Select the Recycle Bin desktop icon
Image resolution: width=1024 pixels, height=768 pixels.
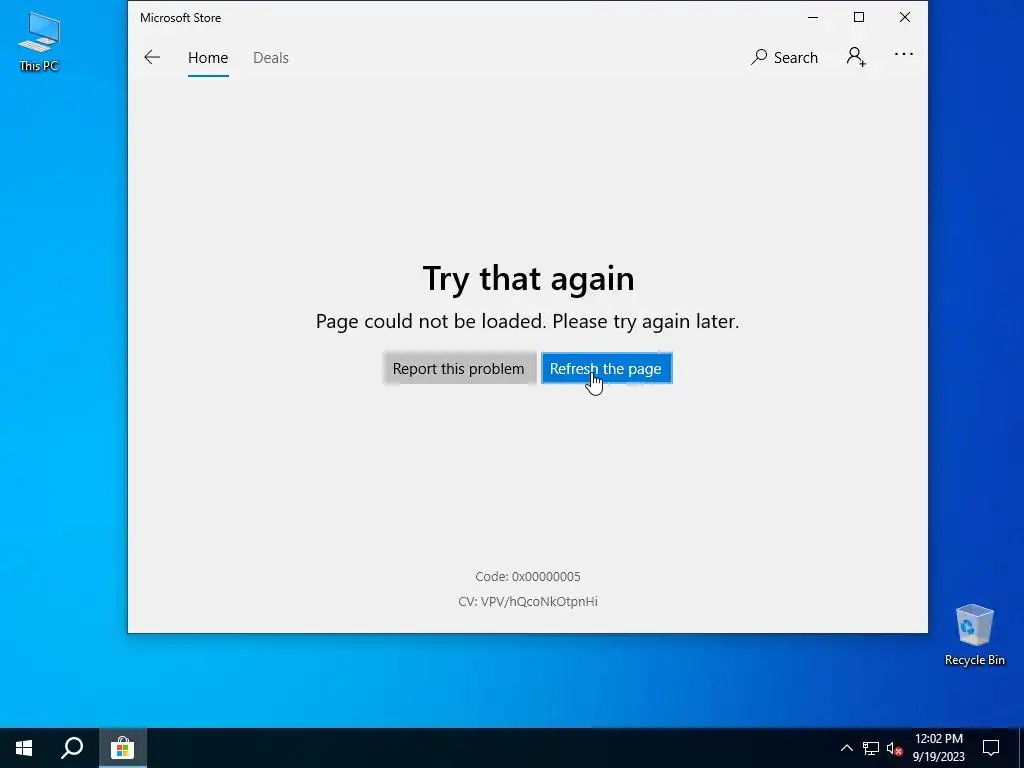click(974, 635)
